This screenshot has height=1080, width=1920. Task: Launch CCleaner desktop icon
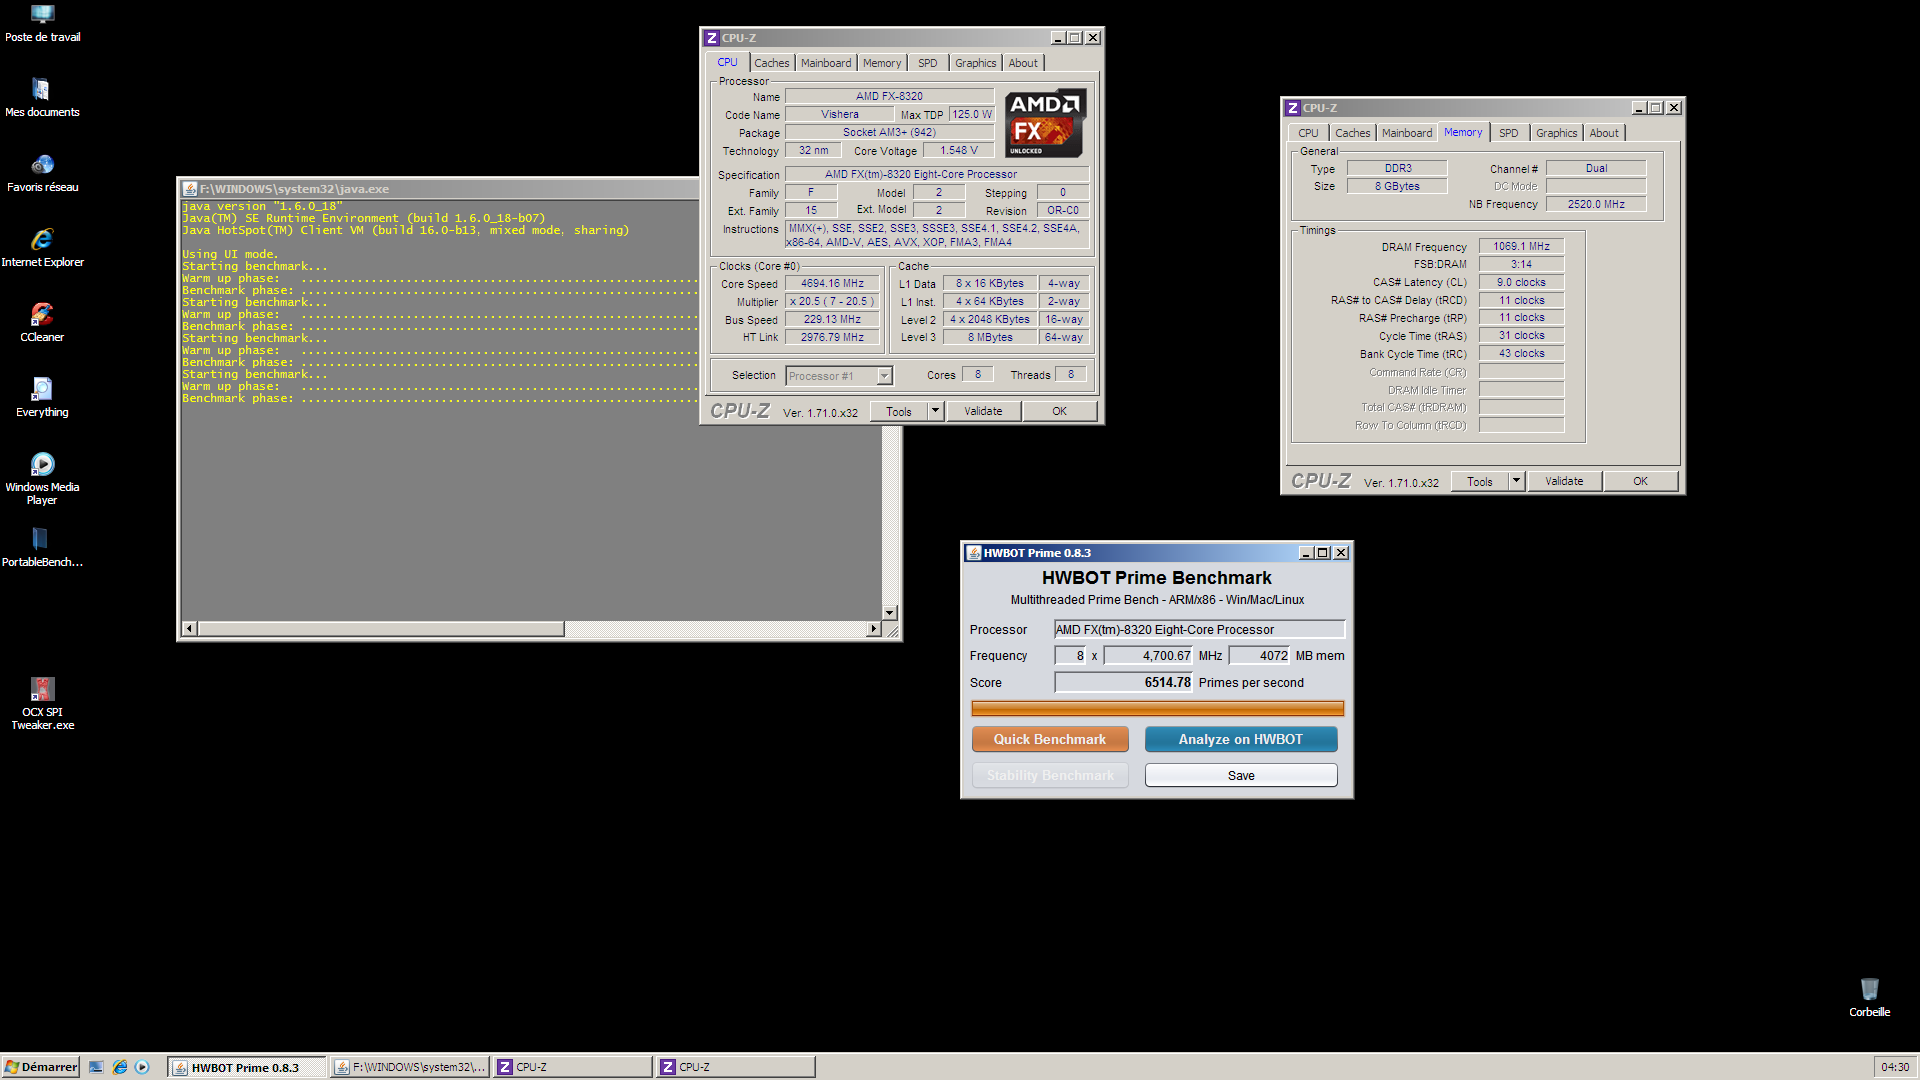(42, 323)
